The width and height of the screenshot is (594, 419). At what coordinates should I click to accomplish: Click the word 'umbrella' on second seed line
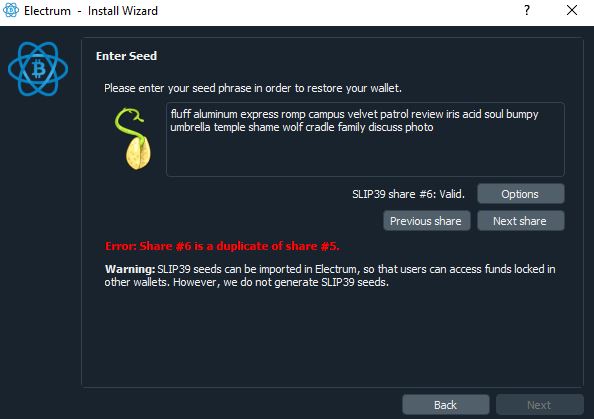coord(190,127)
